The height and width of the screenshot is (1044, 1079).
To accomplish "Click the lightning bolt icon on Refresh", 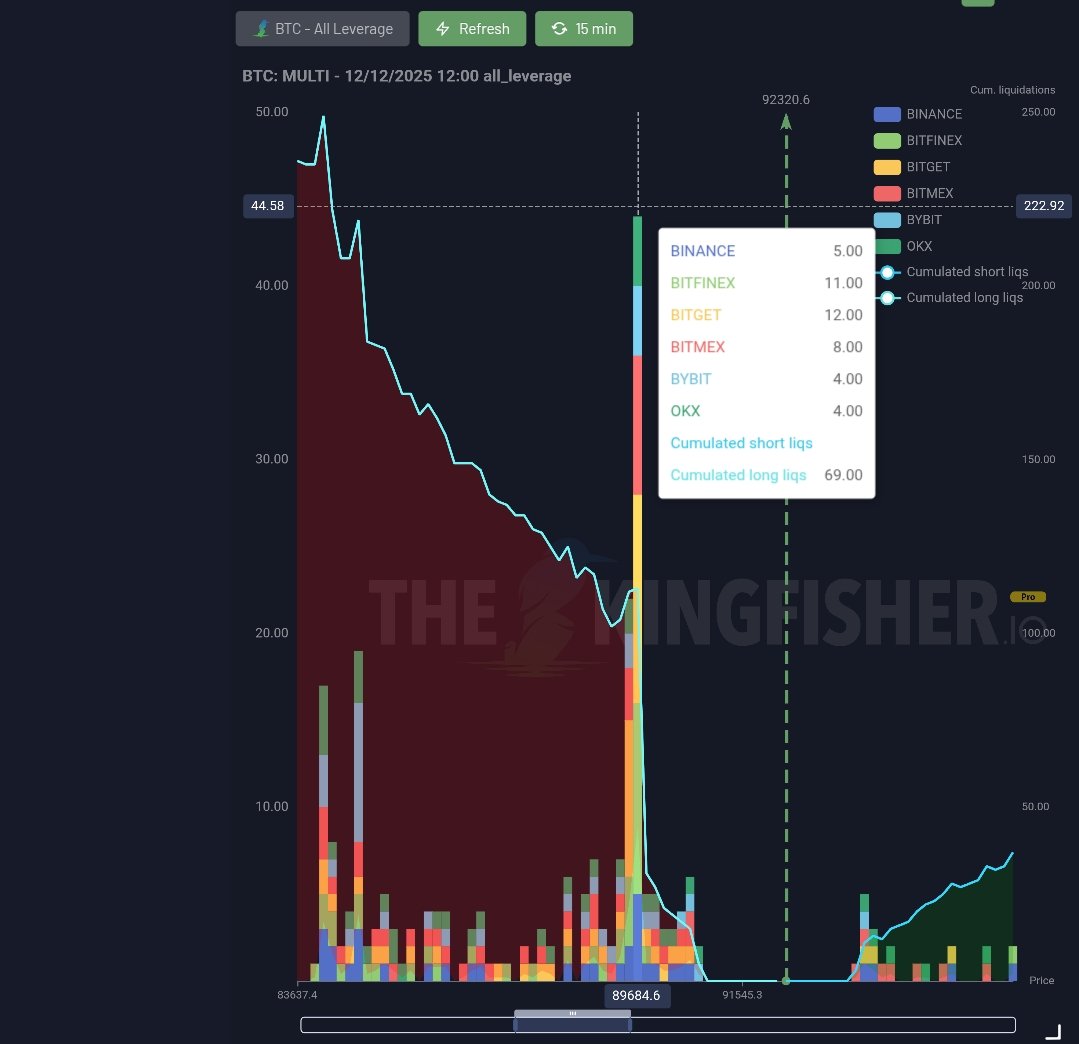I will pyautogui.click(x=442, y=29).
